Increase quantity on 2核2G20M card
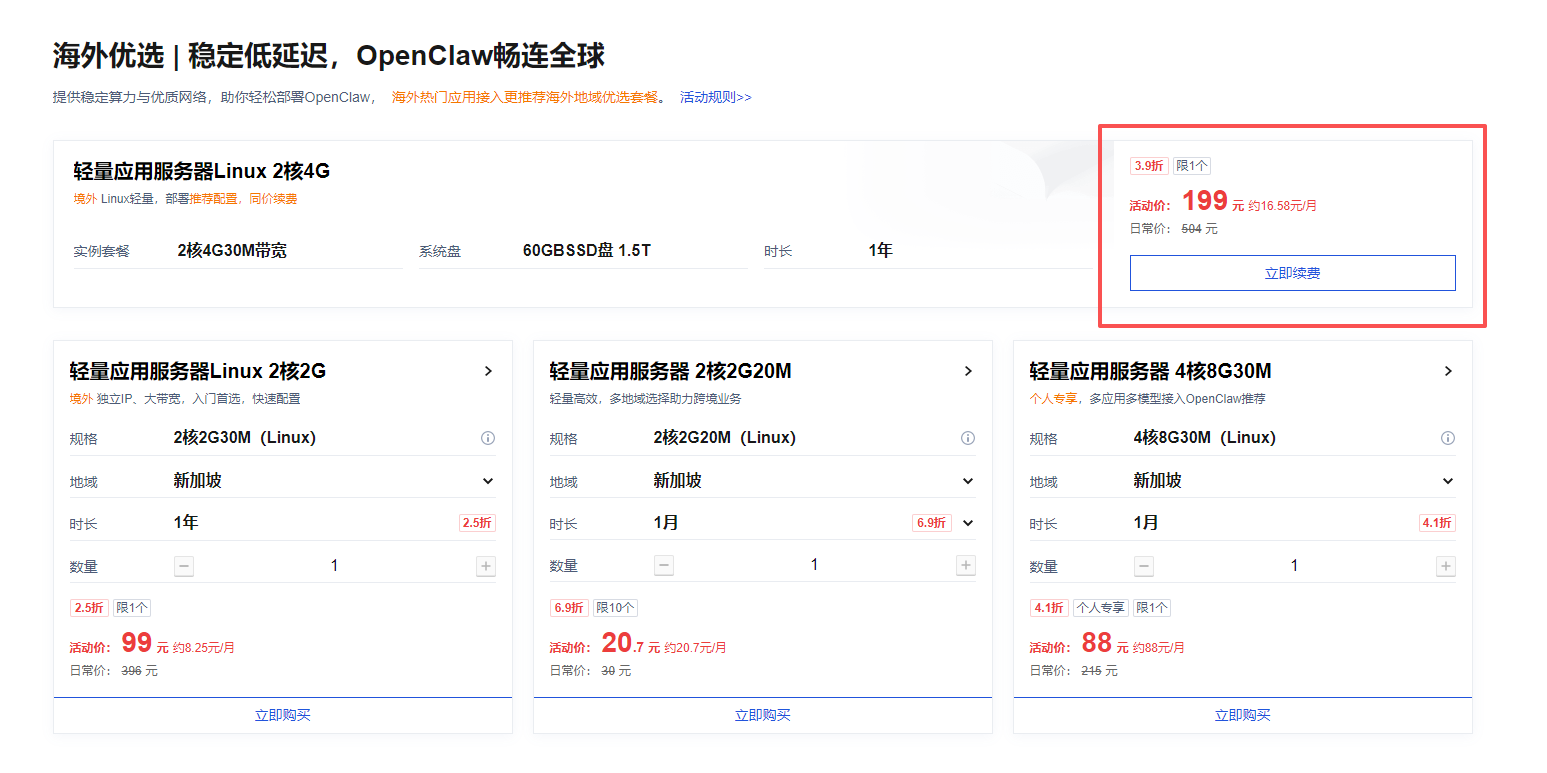 [966, 566]
